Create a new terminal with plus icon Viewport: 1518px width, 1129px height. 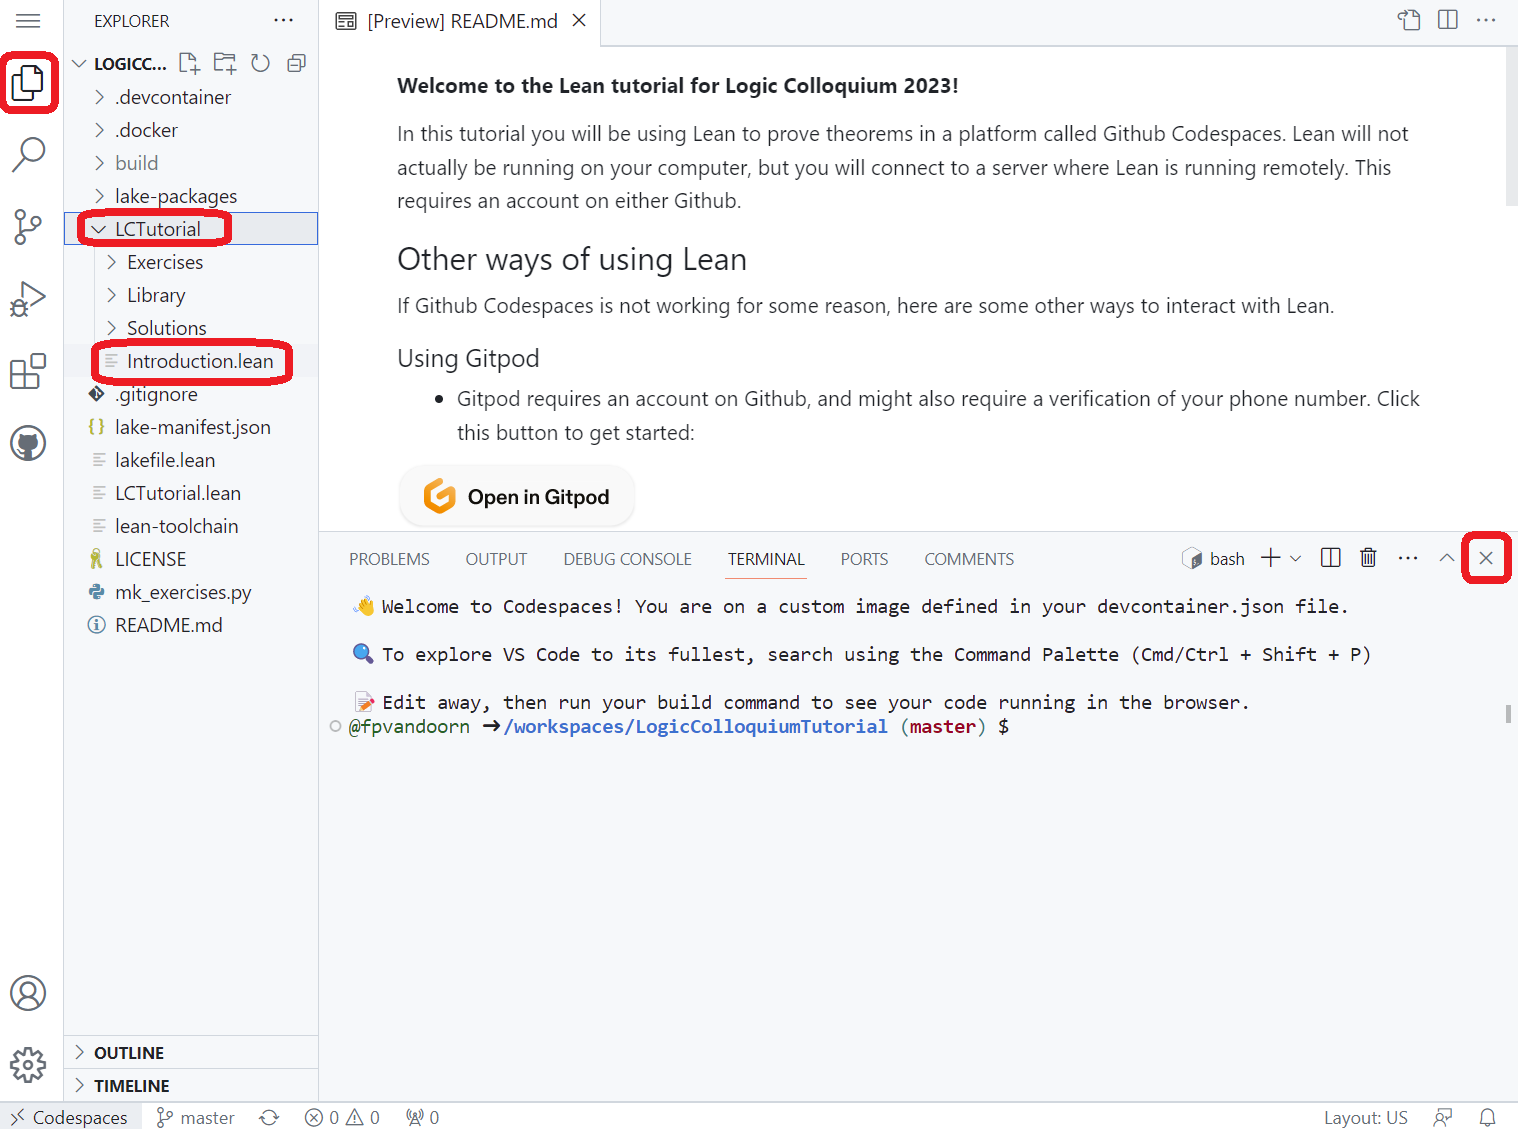coord(1270,558)
